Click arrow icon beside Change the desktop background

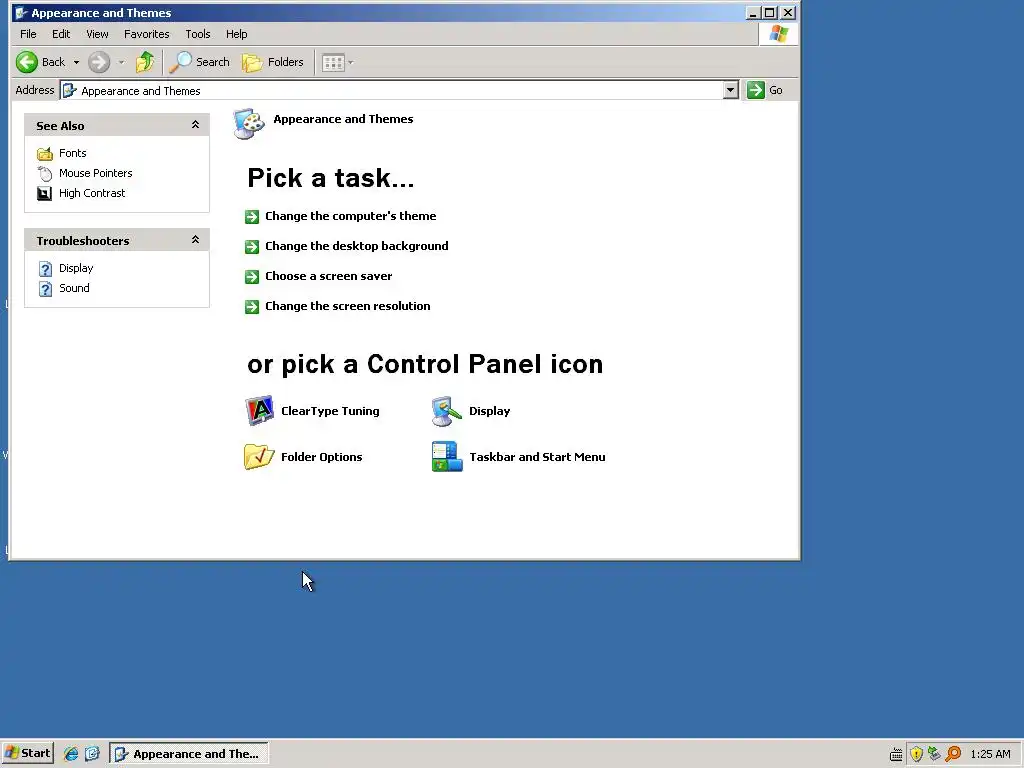tap(252, 247)
